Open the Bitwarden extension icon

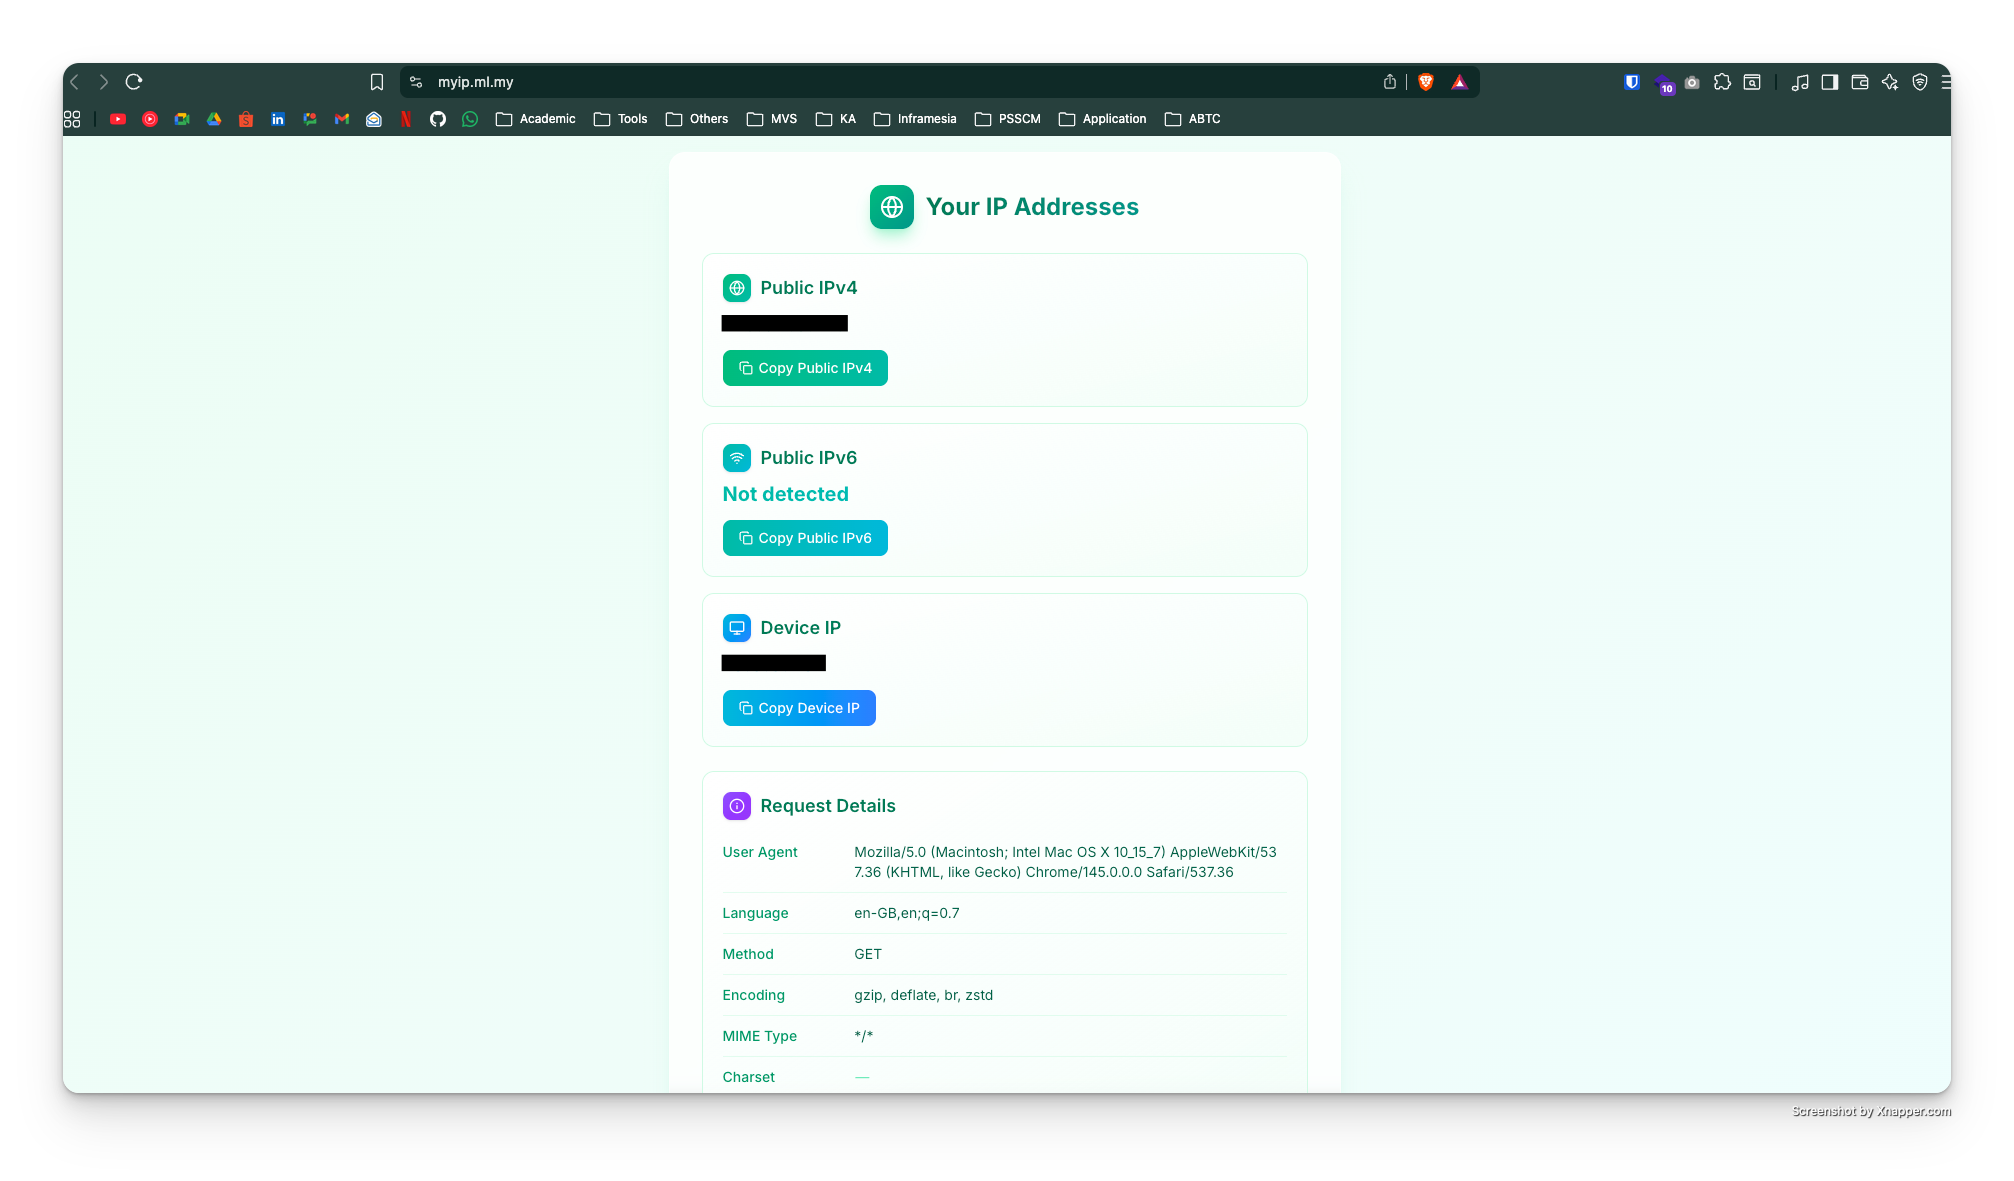click(x=1632, y=82)
